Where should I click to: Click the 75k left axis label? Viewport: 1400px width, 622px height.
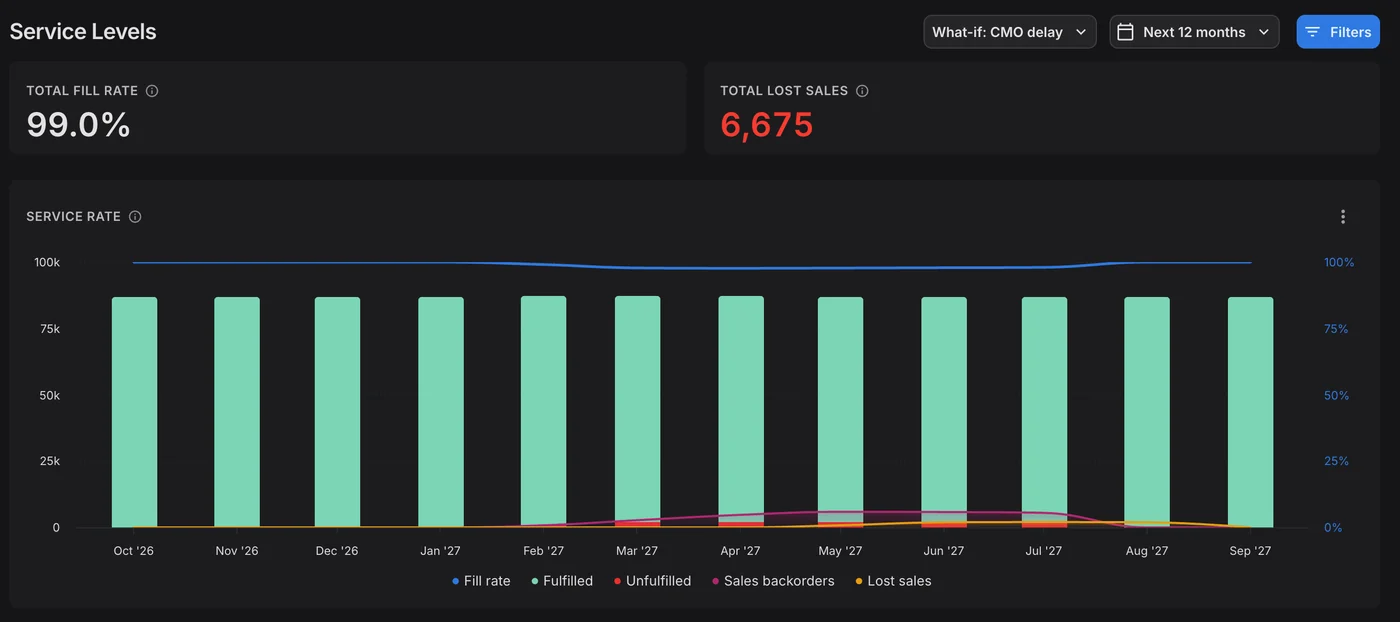49,329
